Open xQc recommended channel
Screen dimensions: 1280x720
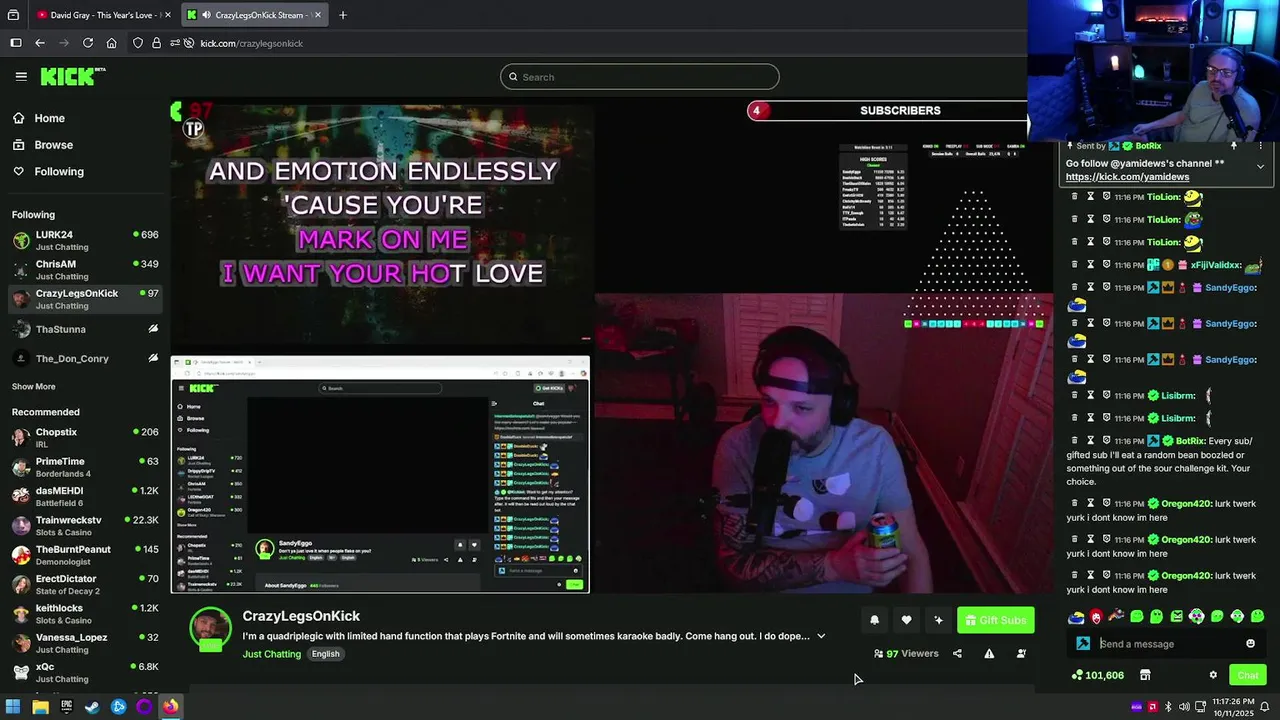point(86,672)
